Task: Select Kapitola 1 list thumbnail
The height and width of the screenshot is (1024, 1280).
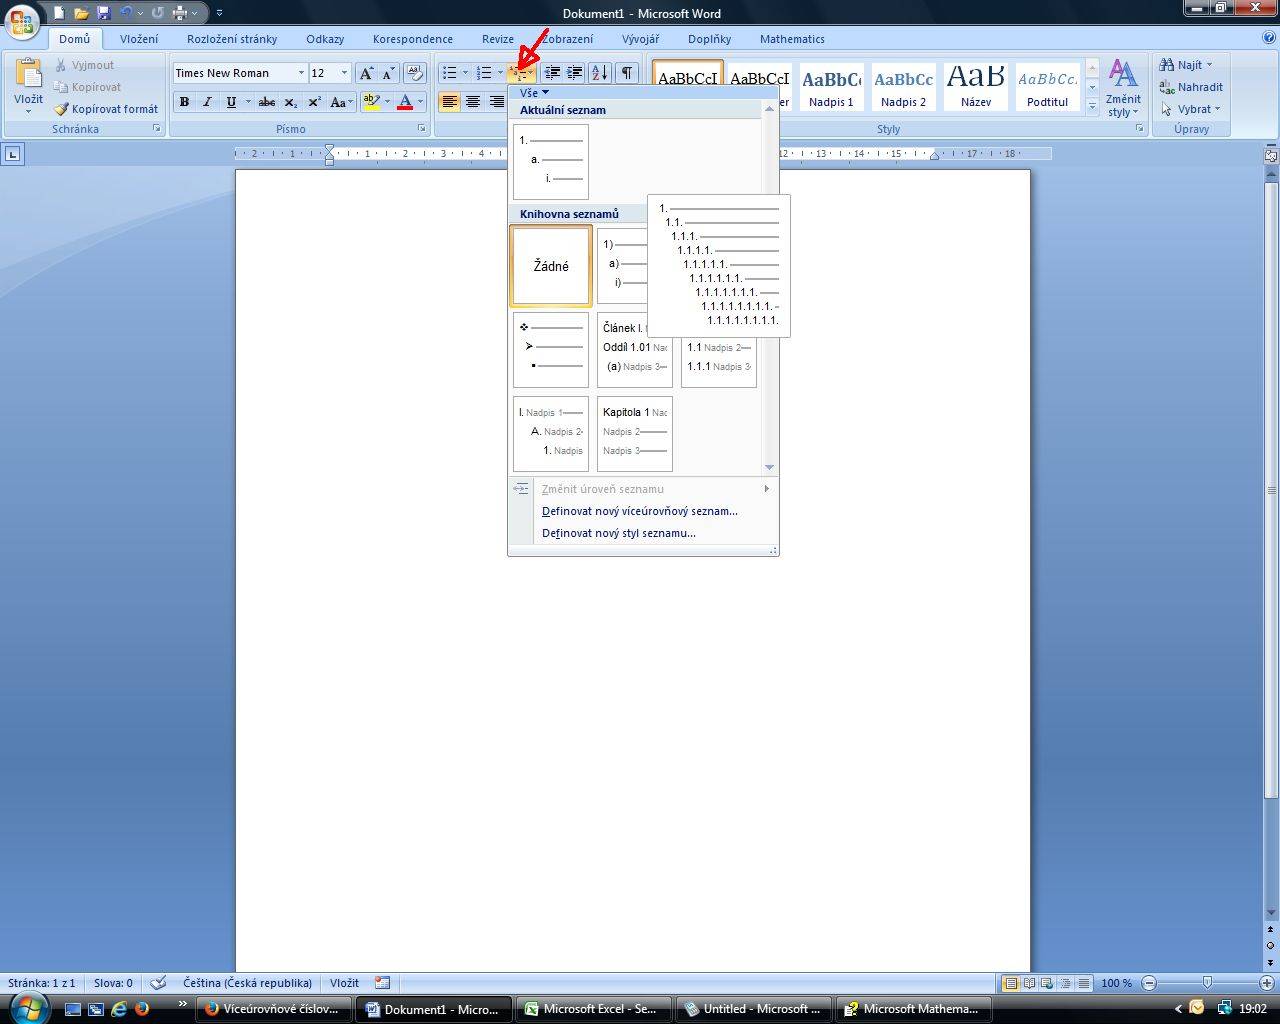Action: point(635,434)
